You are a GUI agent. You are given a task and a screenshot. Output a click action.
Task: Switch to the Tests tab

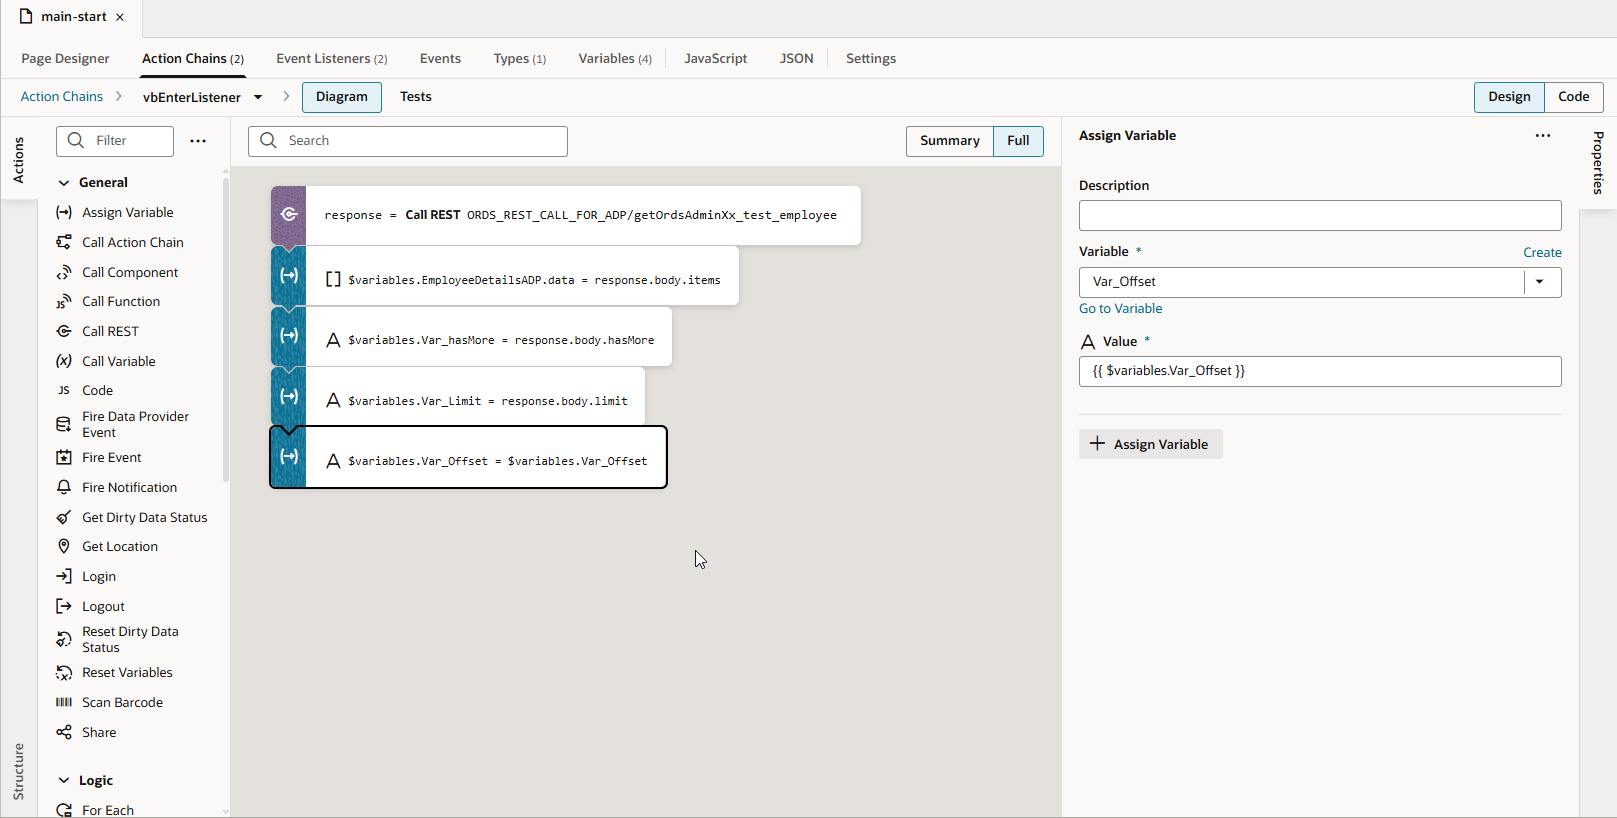[415, 97]
